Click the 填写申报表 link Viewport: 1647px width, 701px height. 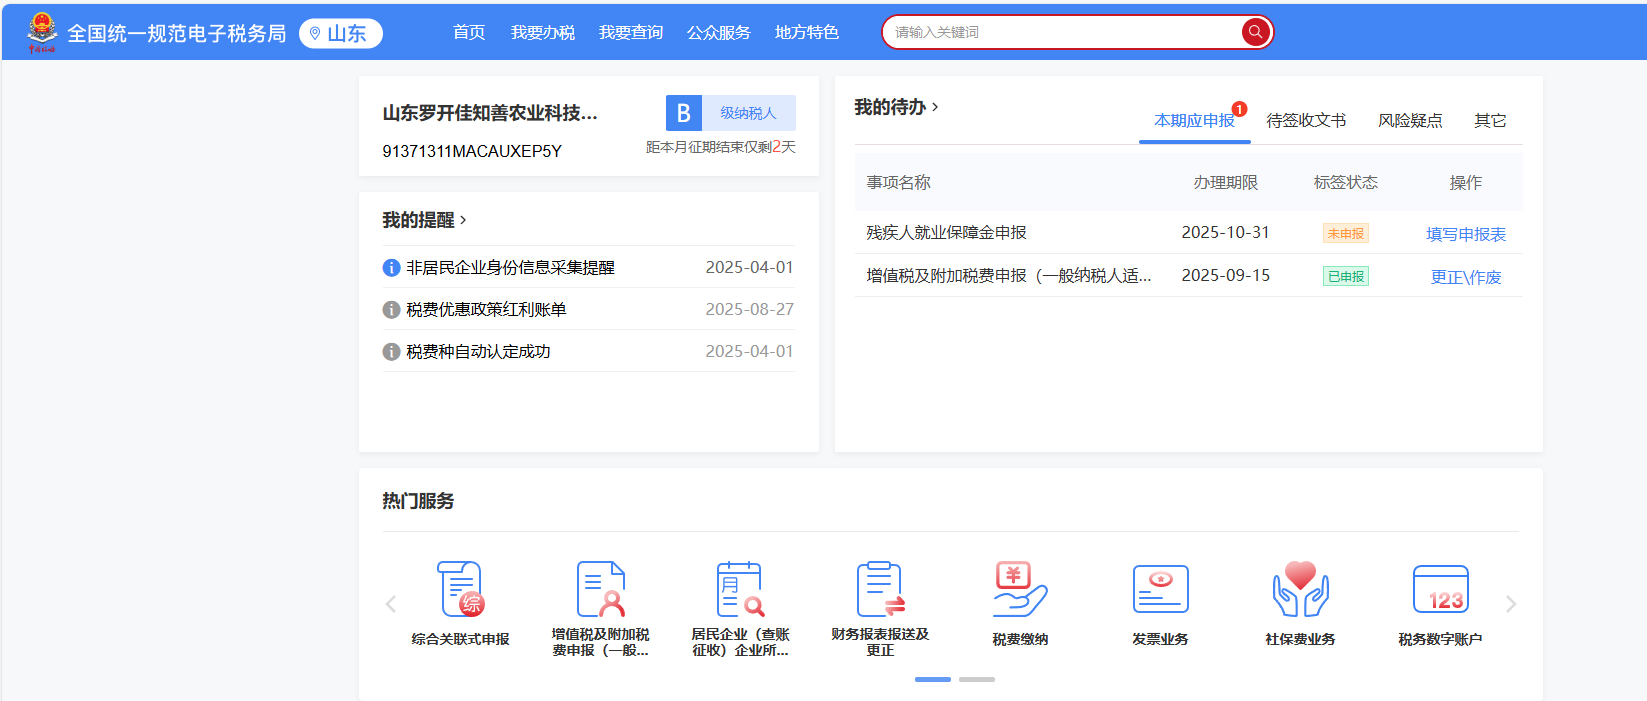coord(1465,234)
